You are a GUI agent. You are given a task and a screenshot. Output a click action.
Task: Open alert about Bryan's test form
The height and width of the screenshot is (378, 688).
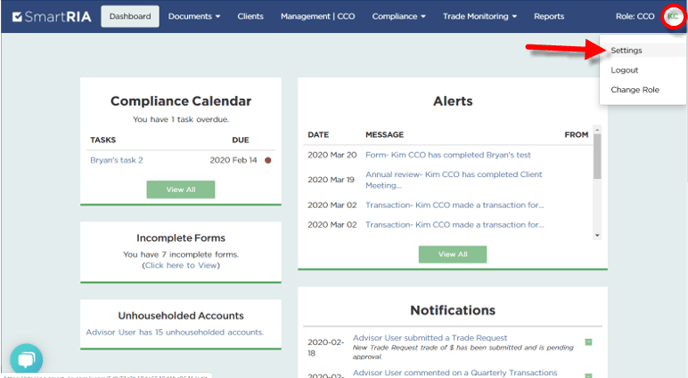tap(448, 155)
